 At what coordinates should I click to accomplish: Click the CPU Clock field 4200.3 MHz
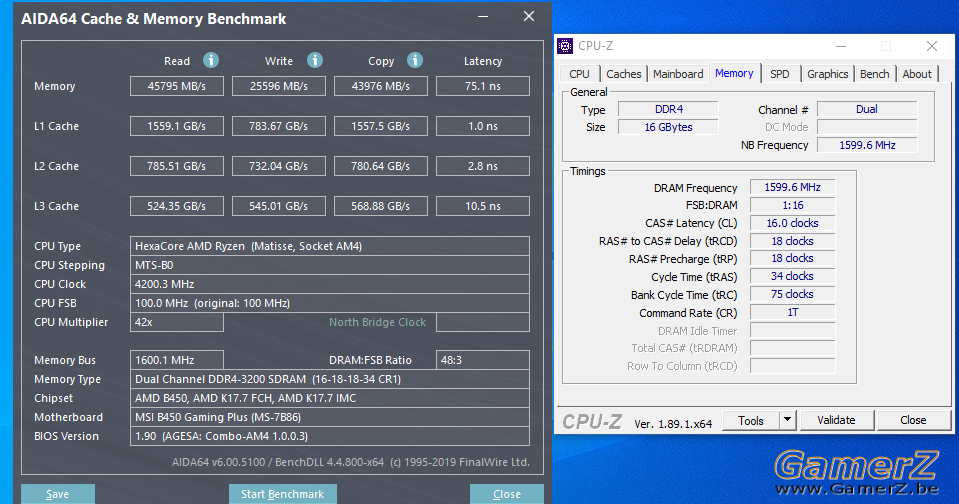pos(330,284)
